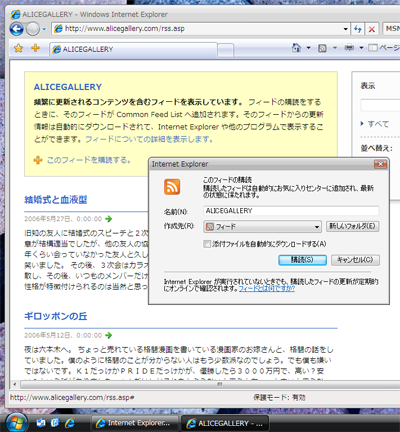Image resolution: width=400 pixels, height=432 pixels.
Task: Select the ALICEGALLERY browser tab
Action: click(133, 49)
